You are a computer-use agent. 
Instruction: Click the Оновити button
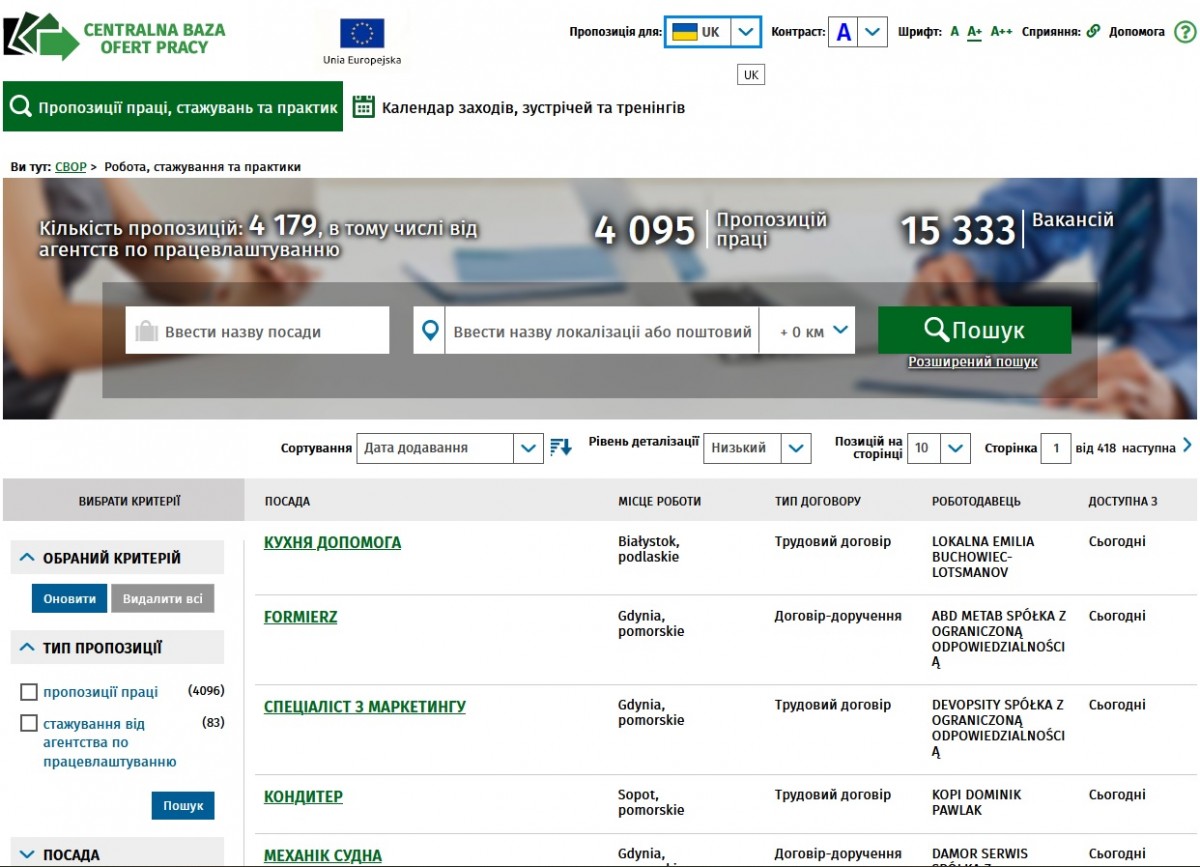click(69, 599)
